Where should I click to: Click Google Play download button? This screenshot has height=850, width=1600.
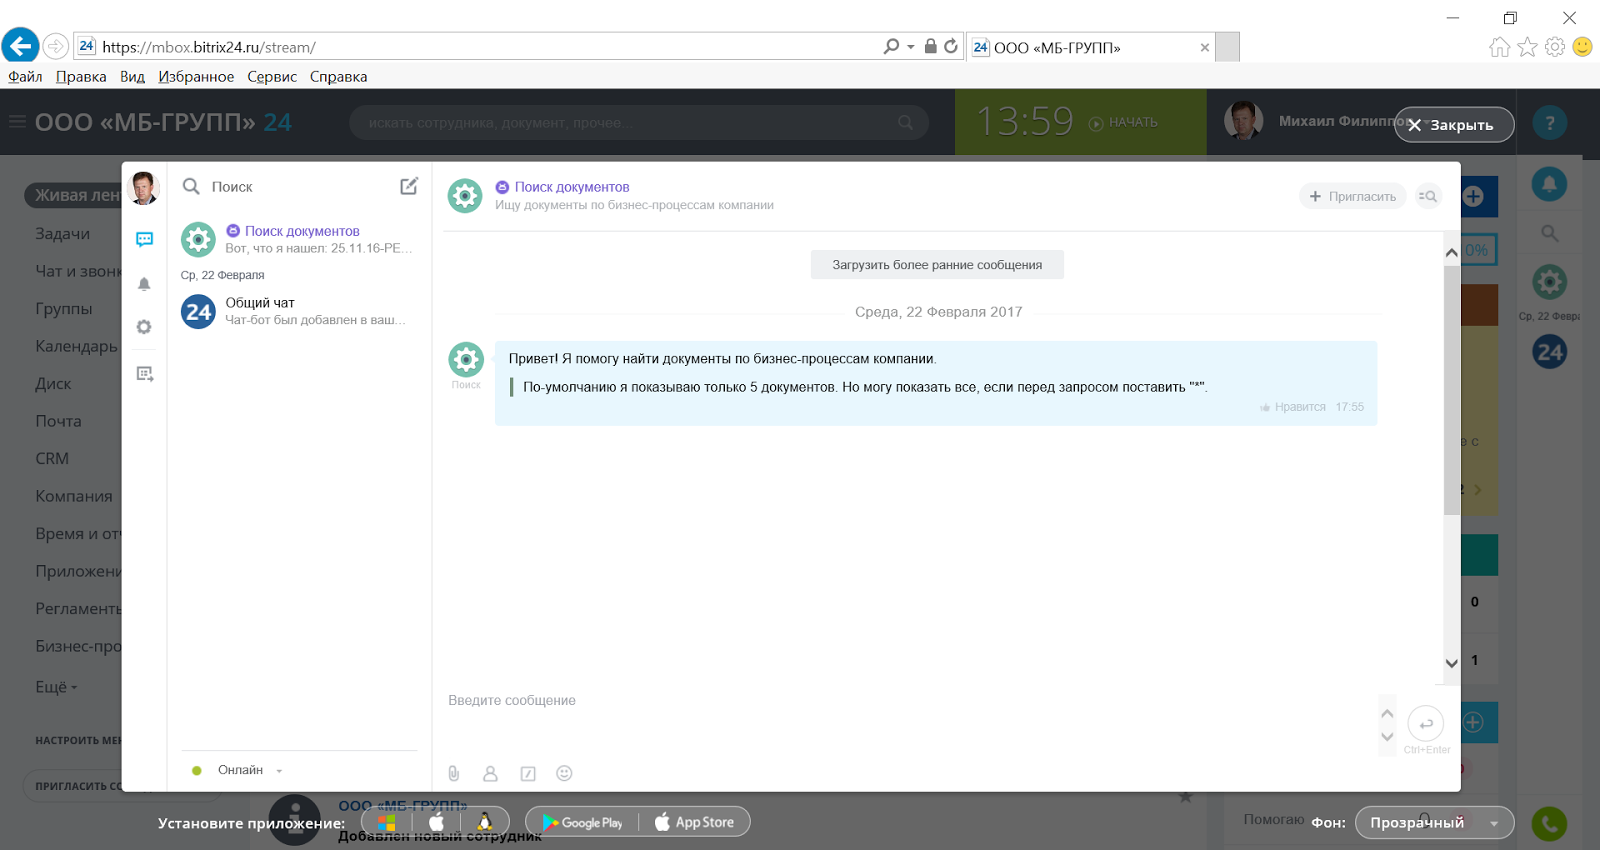pos(582,822)
